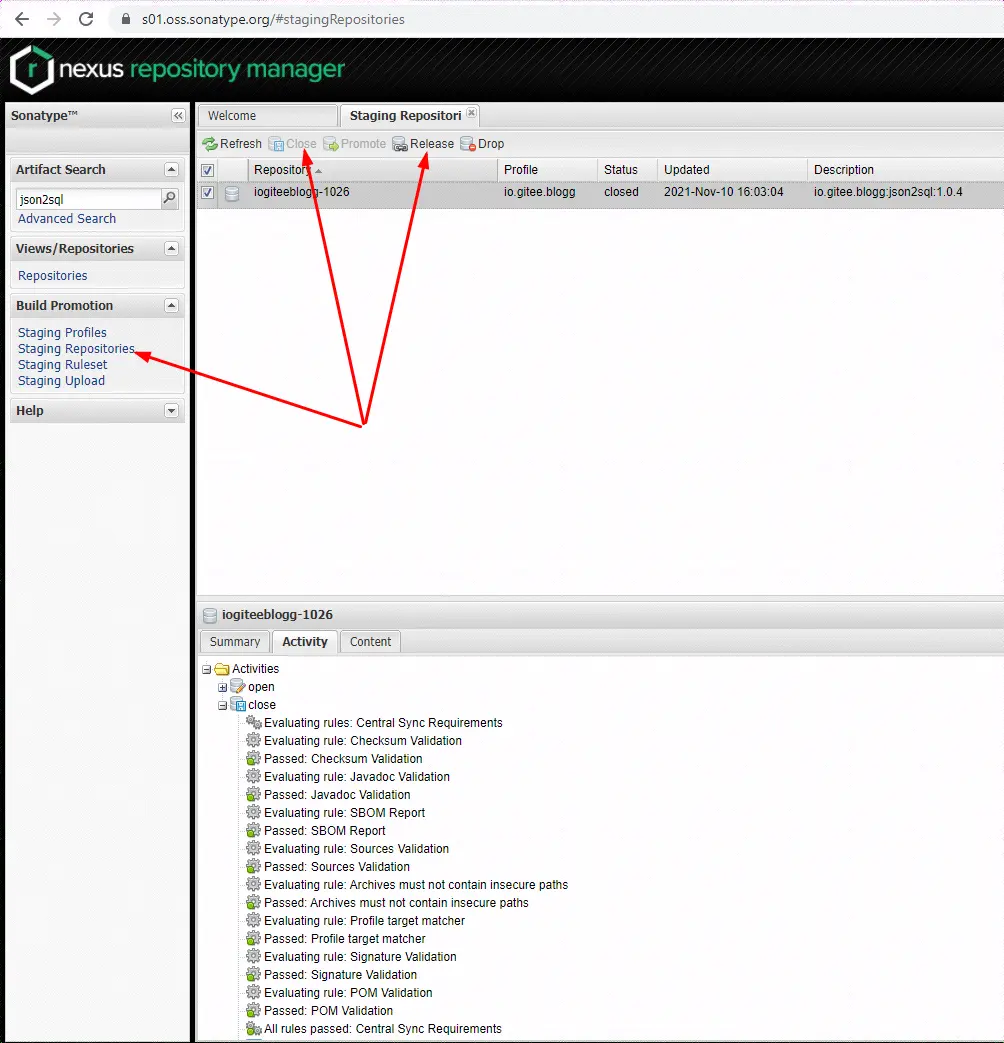
Task: Click the artifact search field containing json2sql
Action: tap(88, 199)
